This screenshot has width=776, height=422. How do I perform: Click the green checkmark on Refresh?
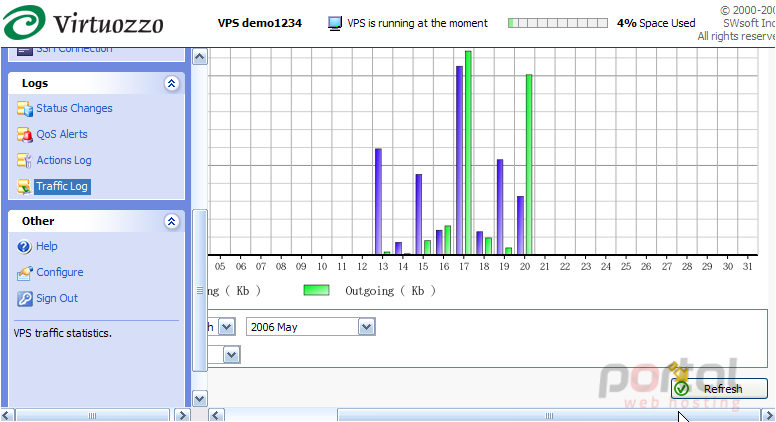tap(681, 389)
